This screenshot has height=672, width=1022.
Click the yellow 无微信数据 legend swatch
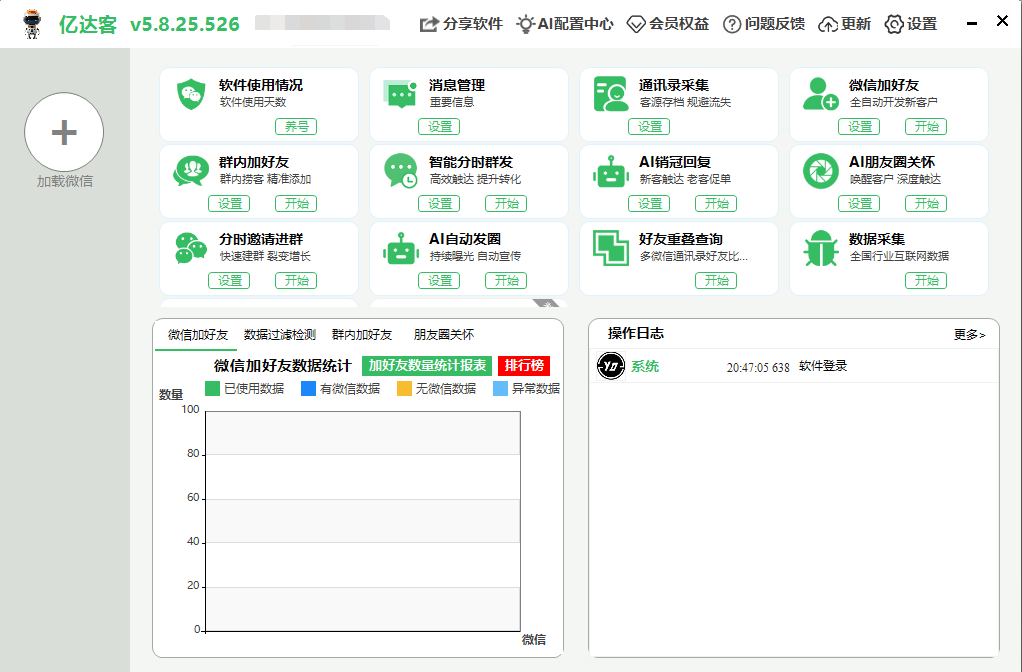[x=404, y=388]
